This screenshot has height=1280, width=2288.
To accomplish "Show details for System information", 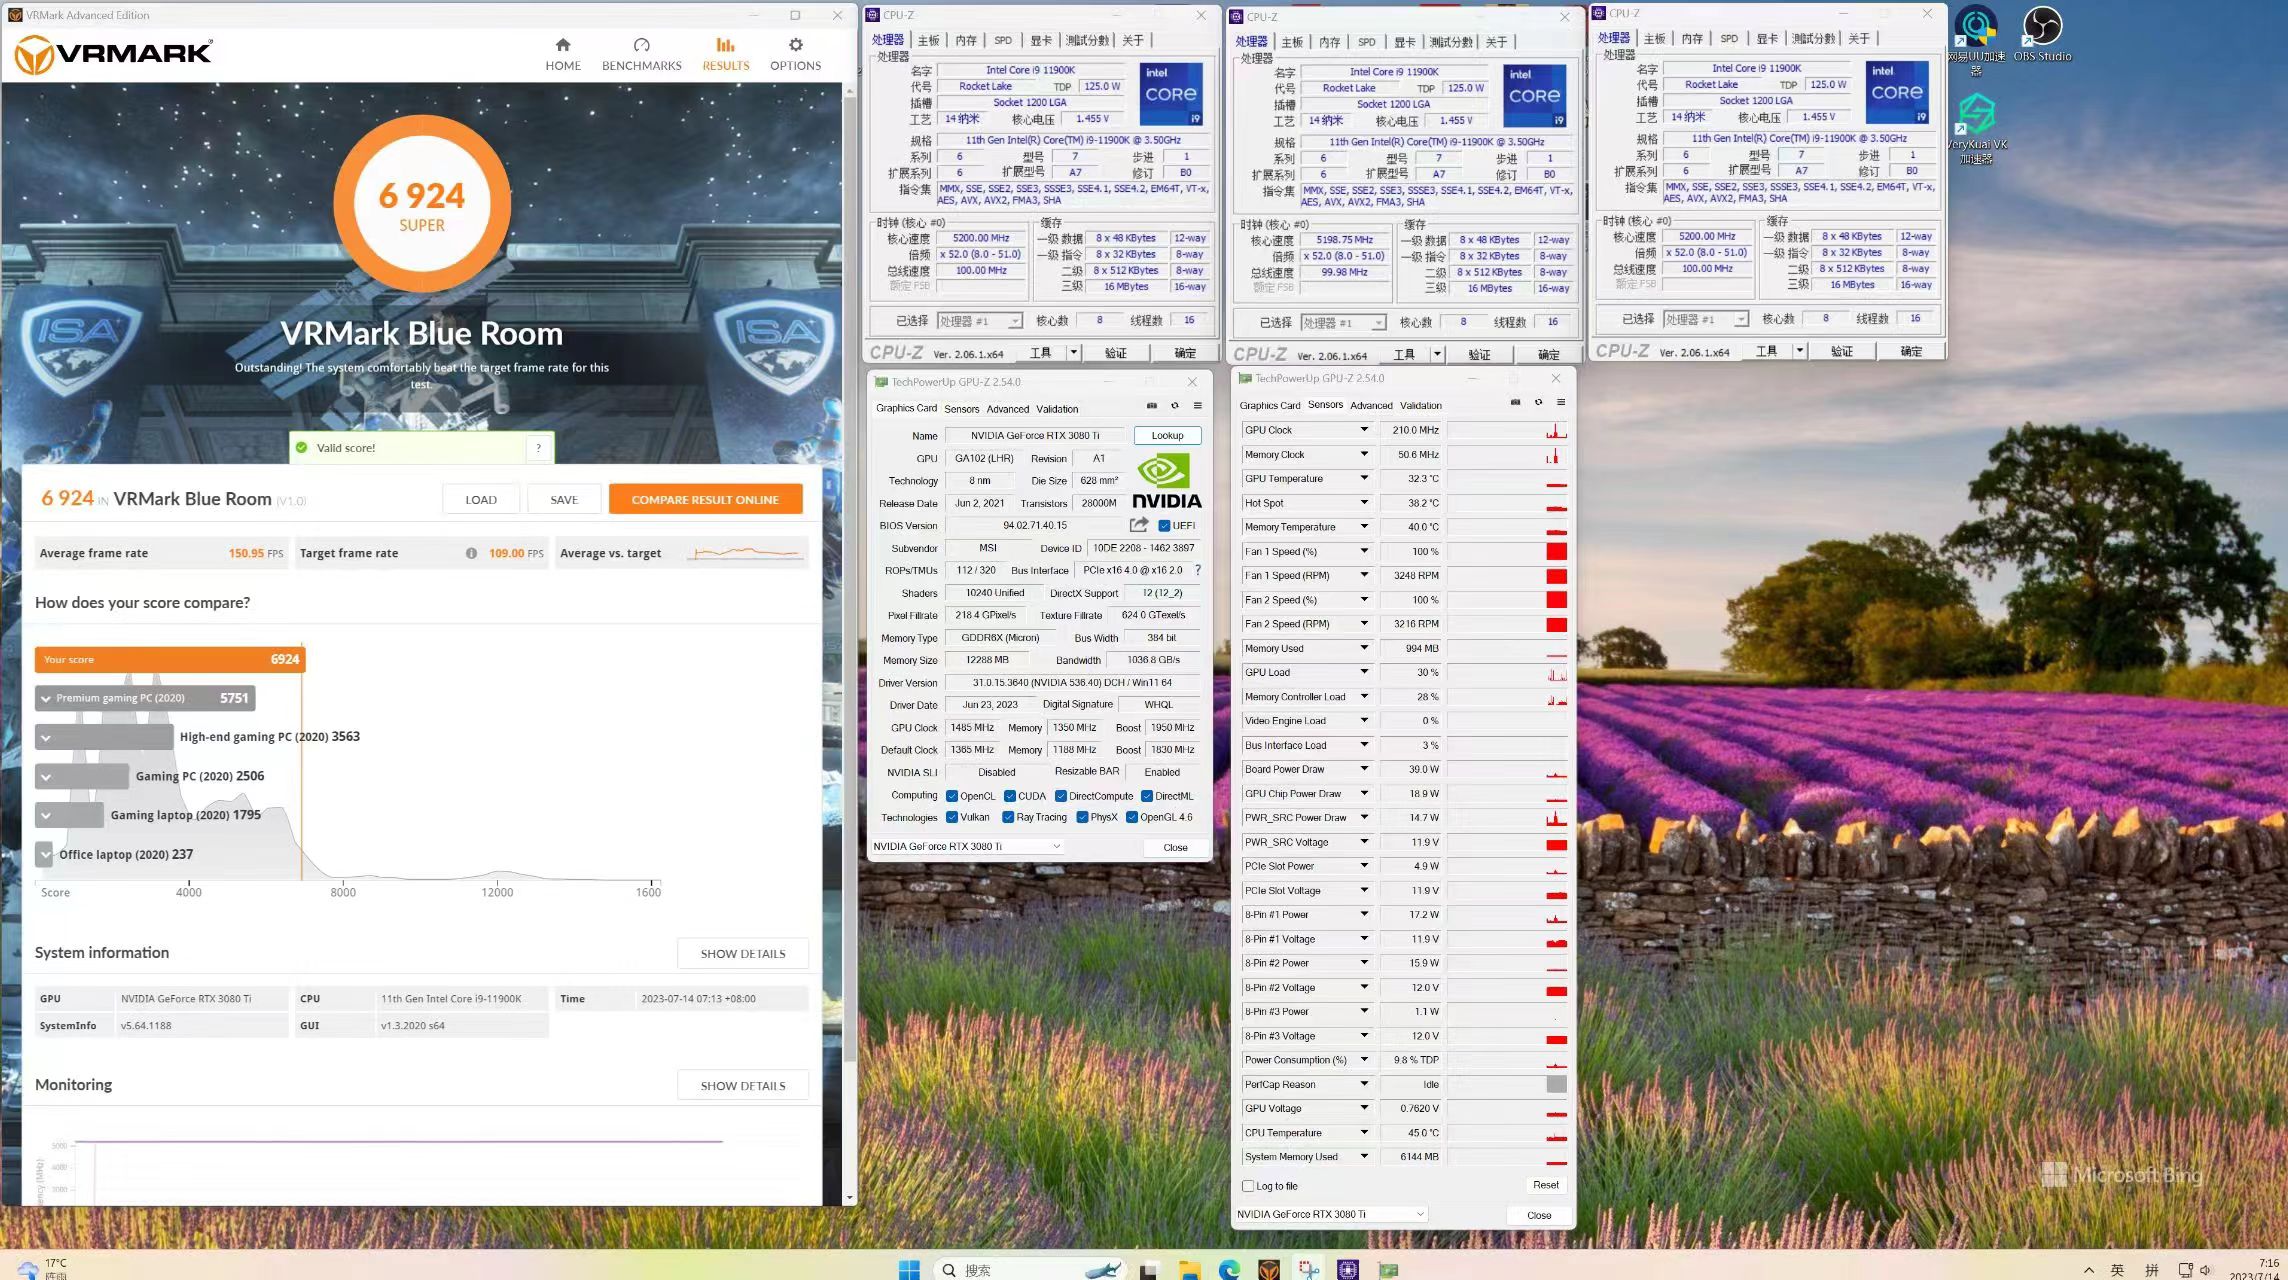I will coord(743,953).
